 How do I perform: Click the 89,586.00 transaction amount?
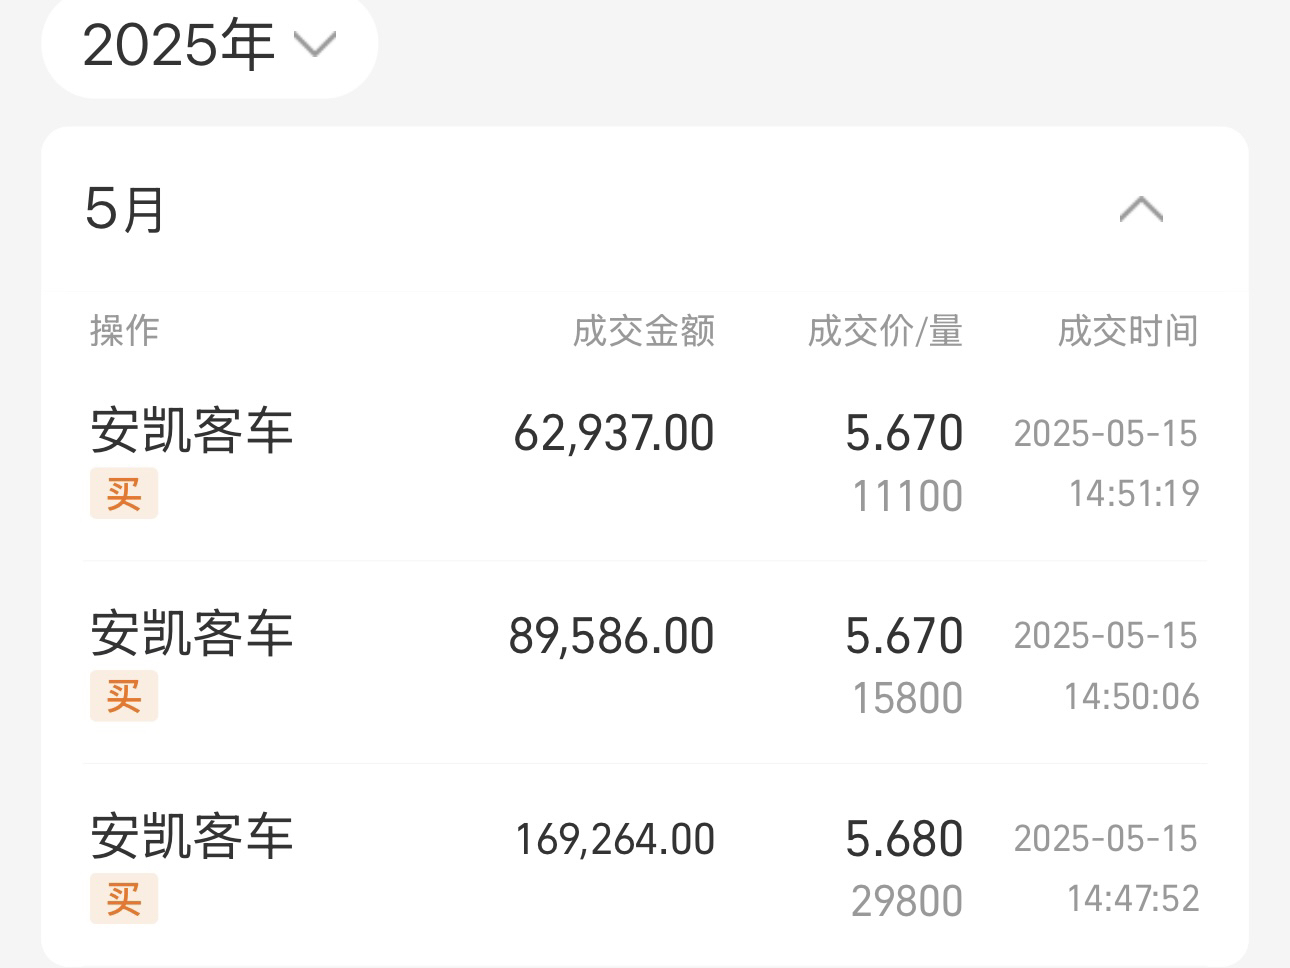612,637
